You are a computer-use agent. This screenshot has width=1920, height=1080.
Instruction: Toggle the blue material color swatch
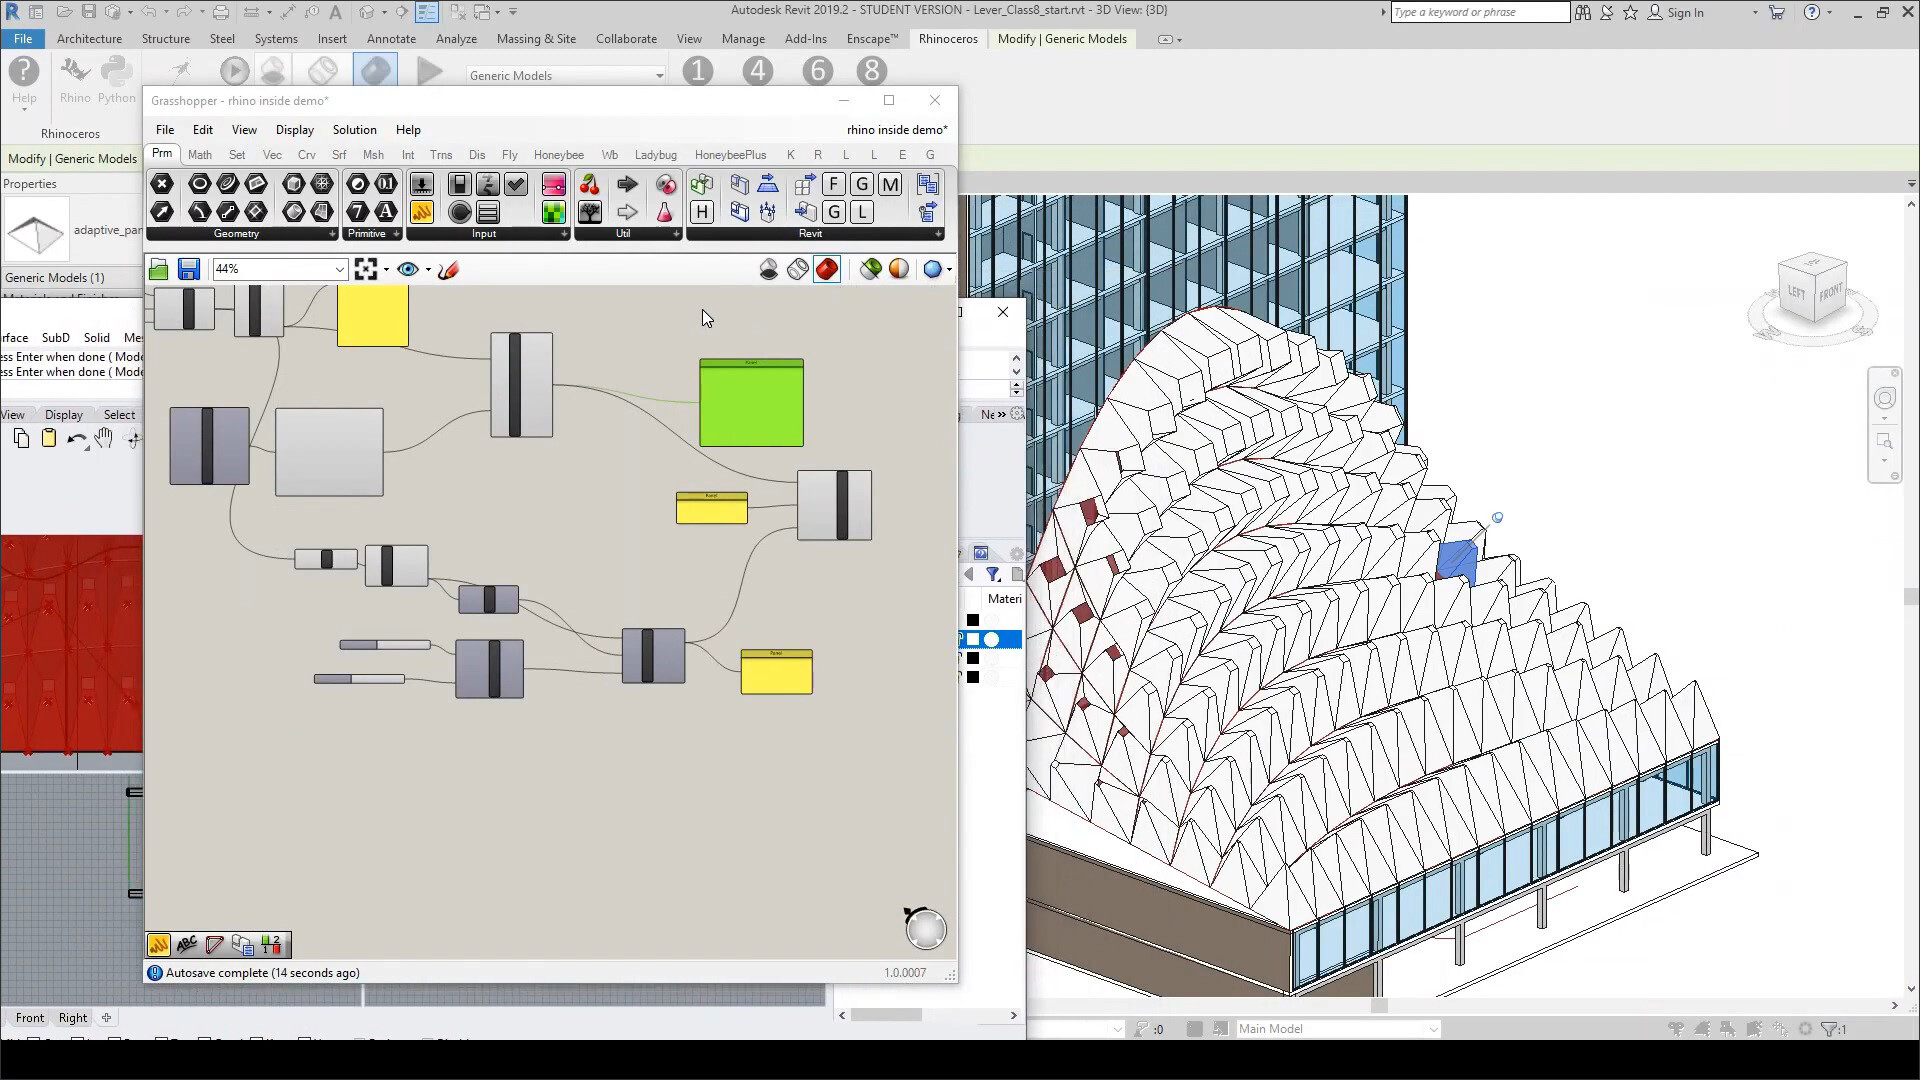pos(973,638)
